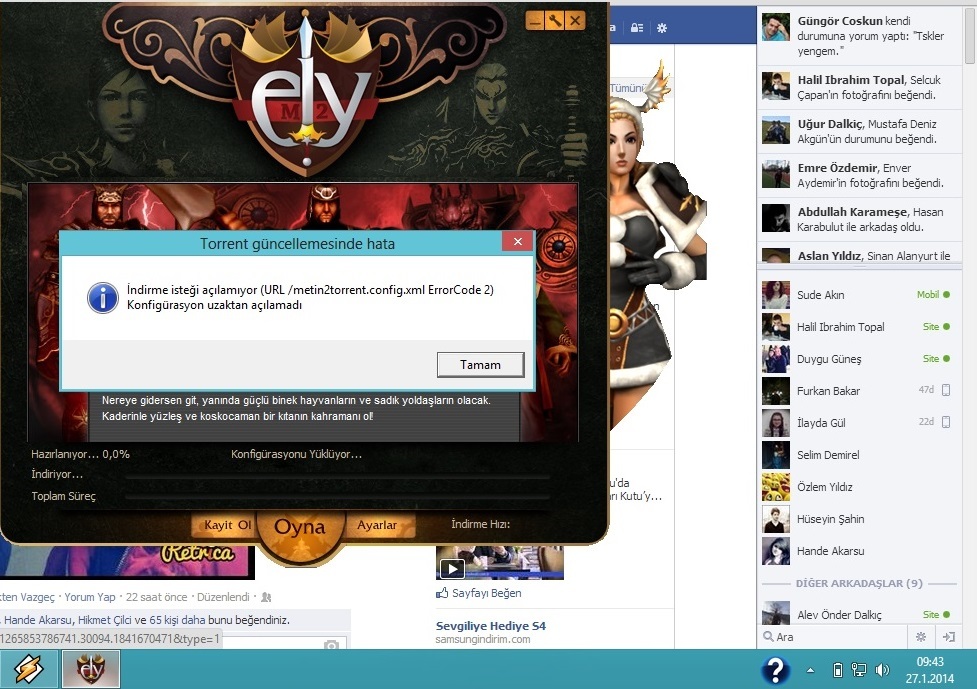
Task: Click the camera icon in comment box
Action: pos(331,644)
